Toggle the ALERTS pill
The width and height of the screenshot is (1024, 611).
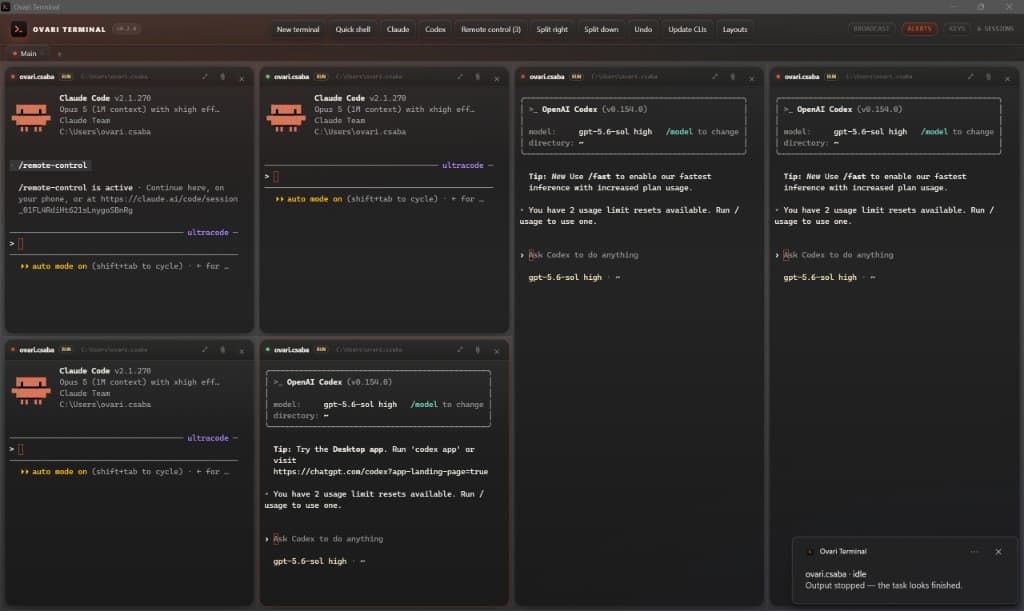tap(920, 29)
